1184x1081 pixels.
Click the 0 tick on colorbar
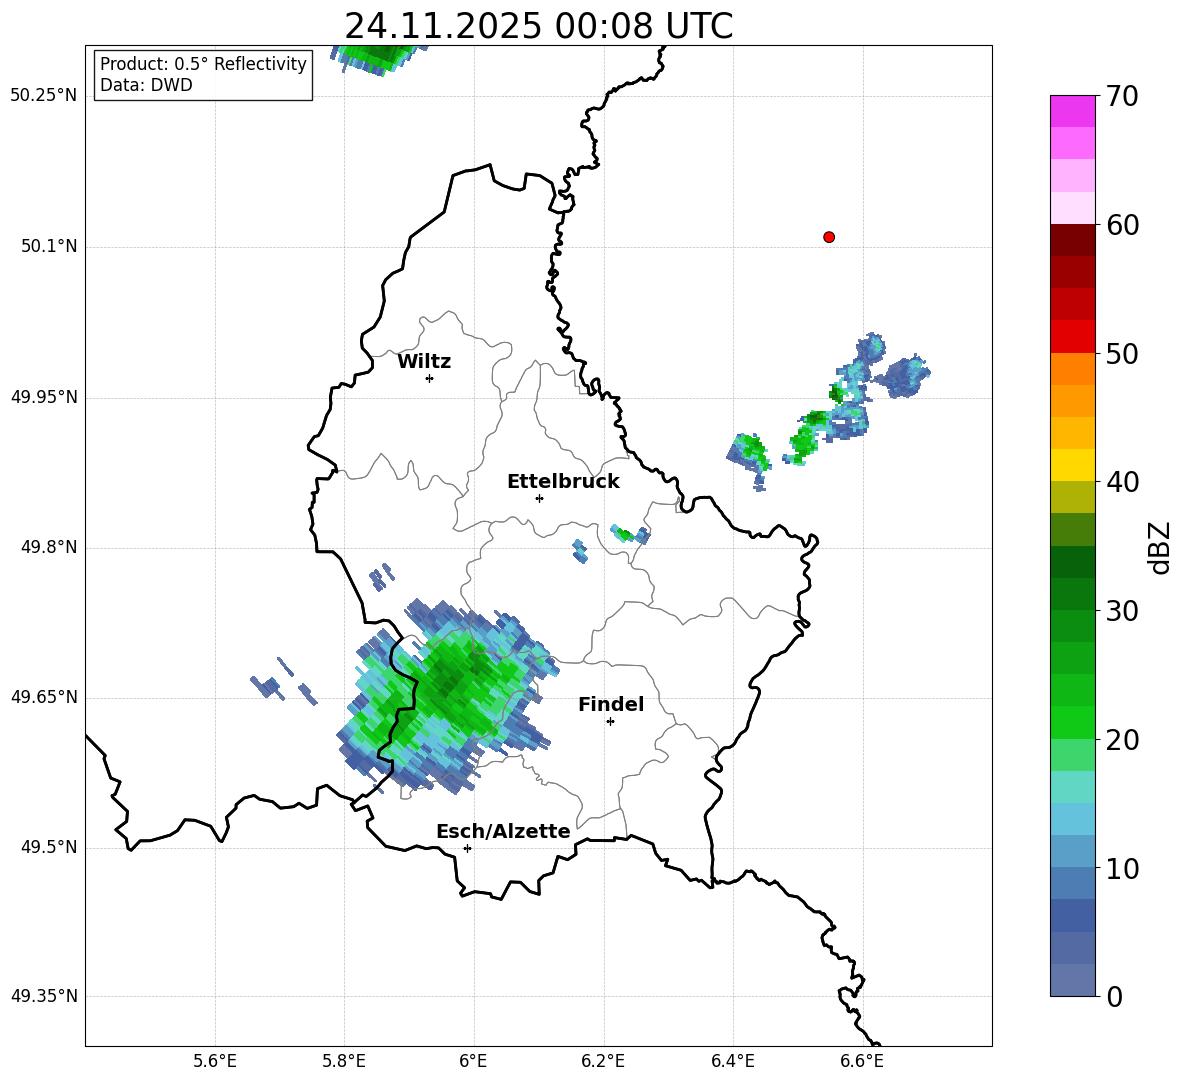click(x=1114, y=997)
